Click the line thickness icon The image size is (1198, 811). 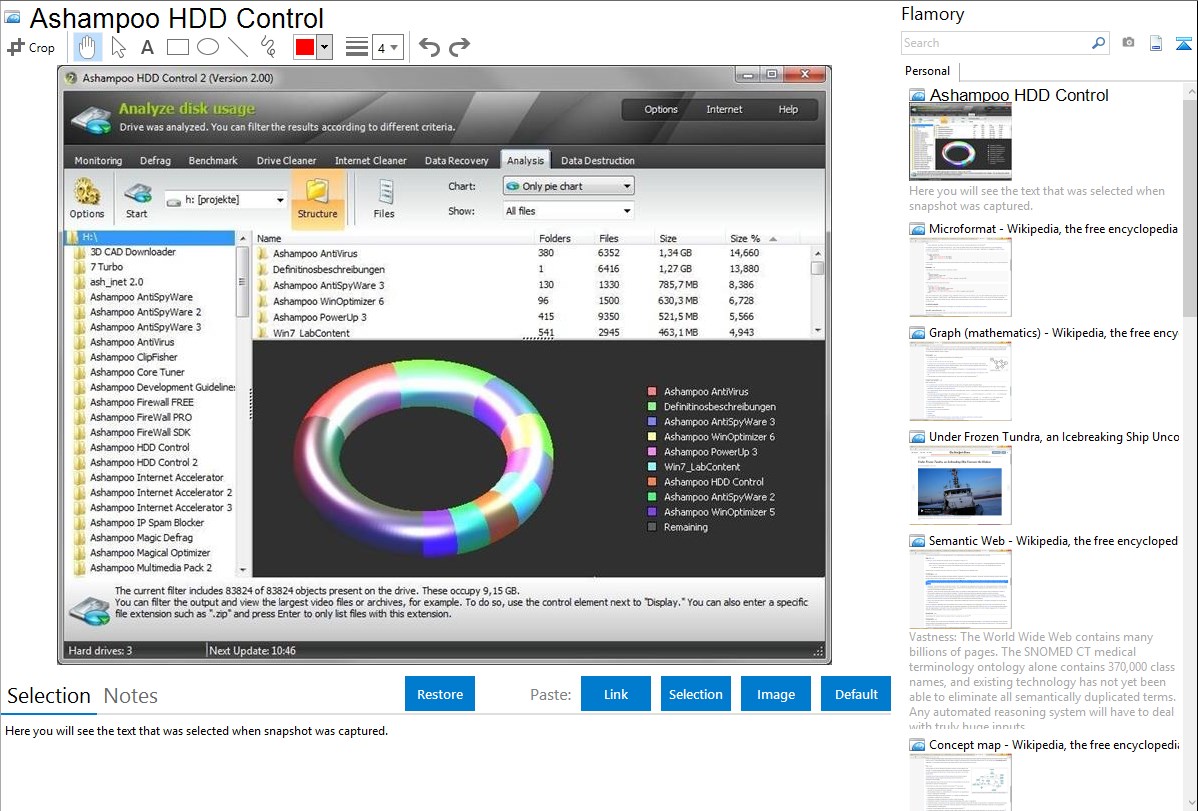click(x=357, y=47)
